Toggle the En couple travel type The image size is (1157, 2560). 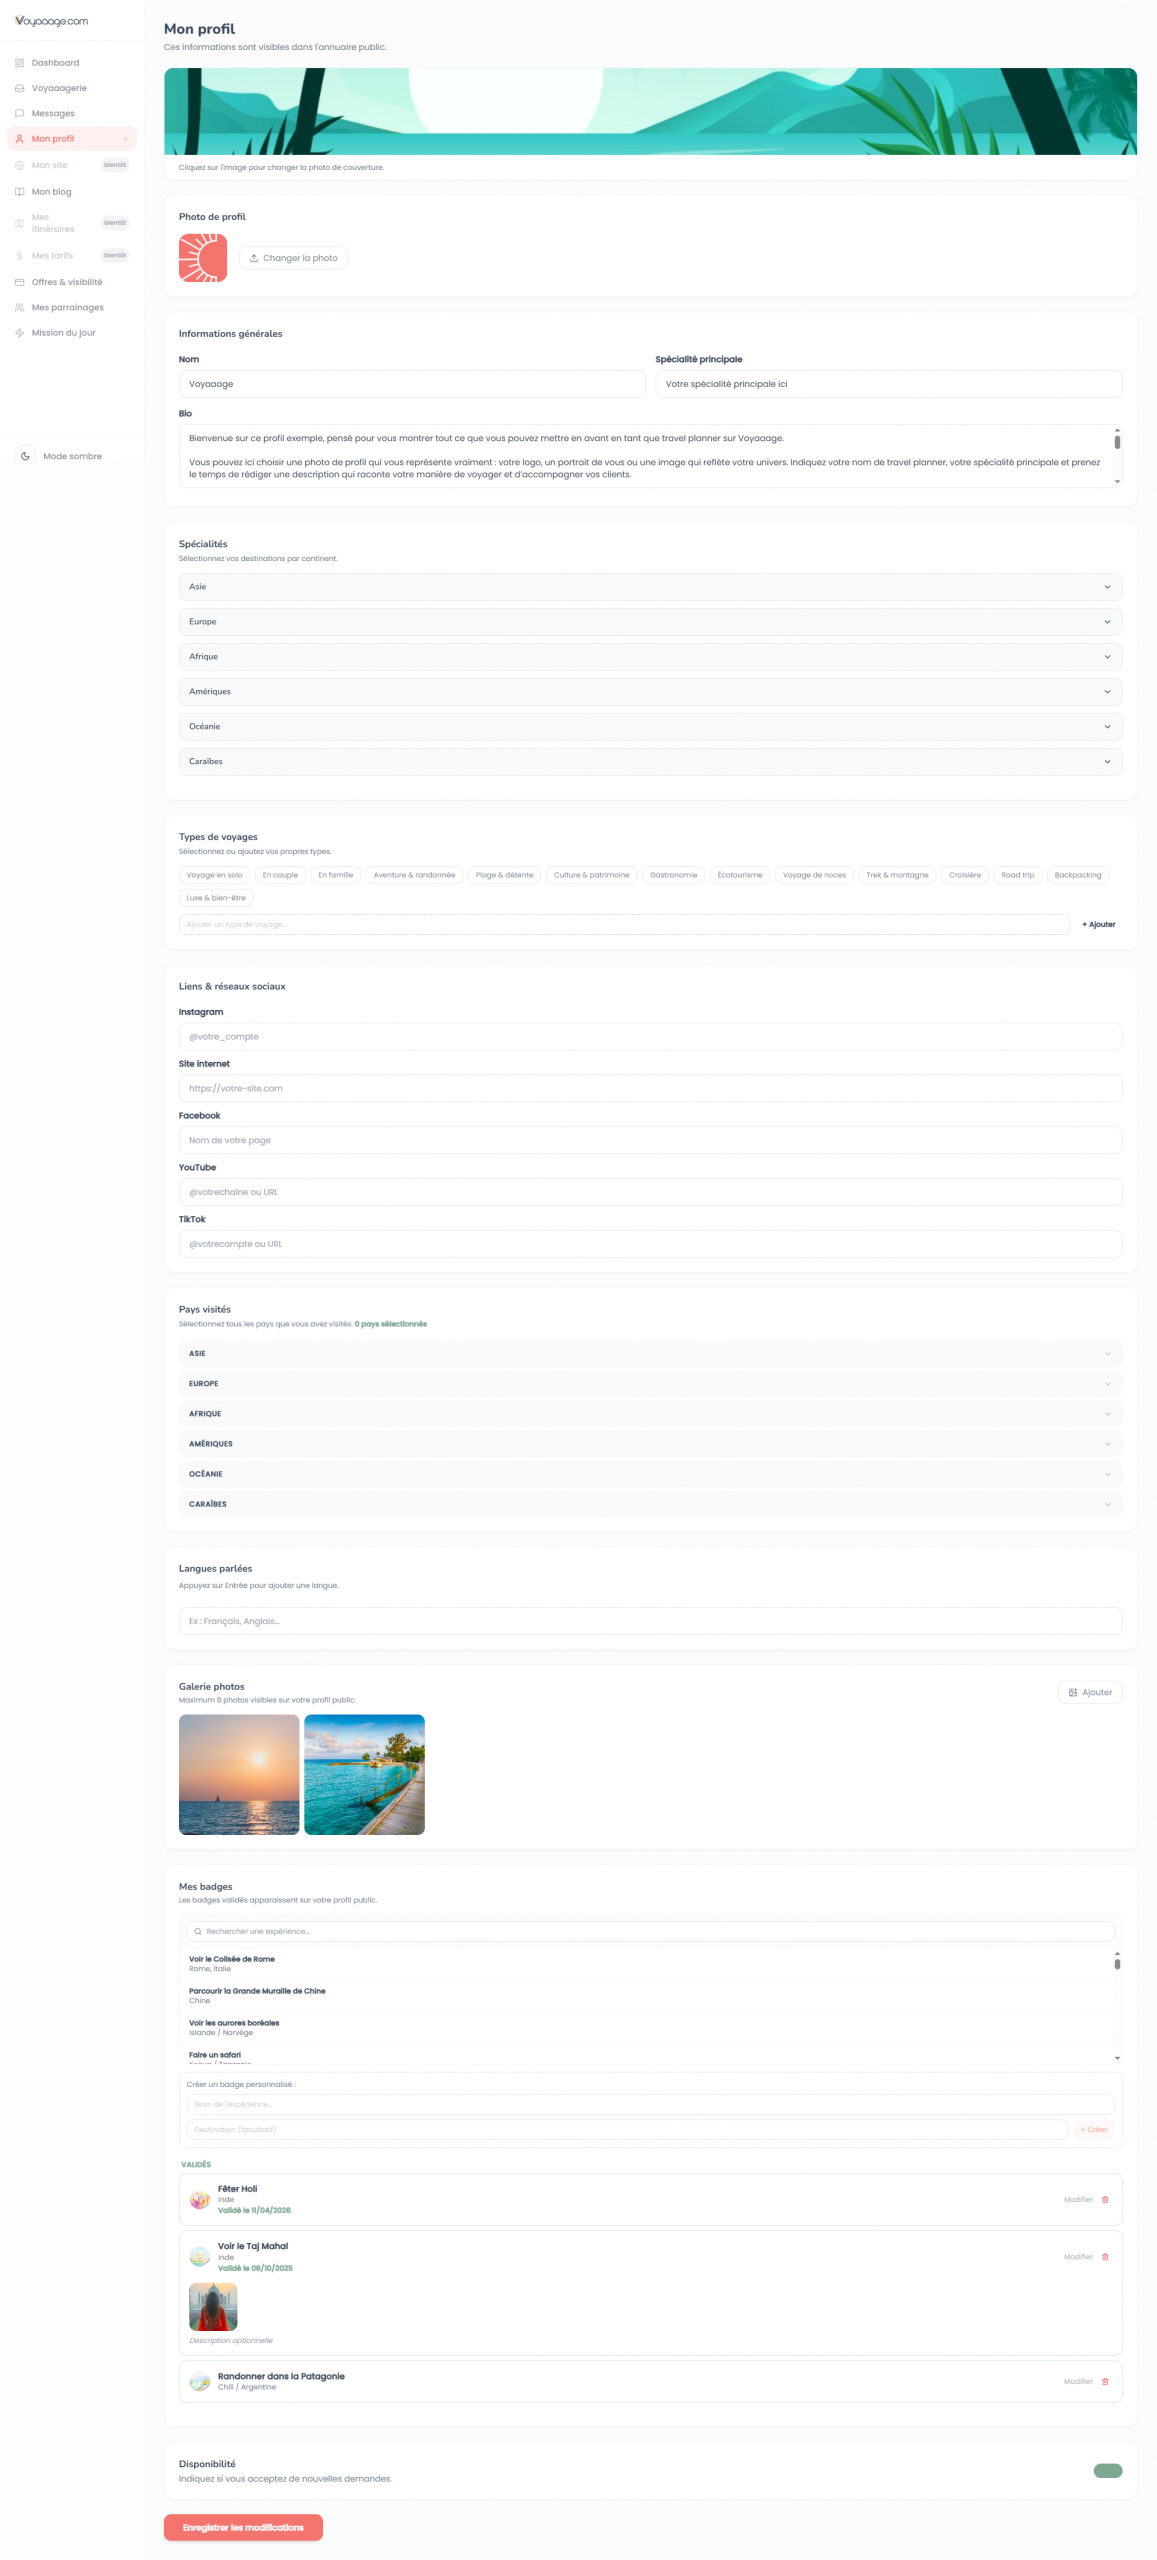coord(280,875)
